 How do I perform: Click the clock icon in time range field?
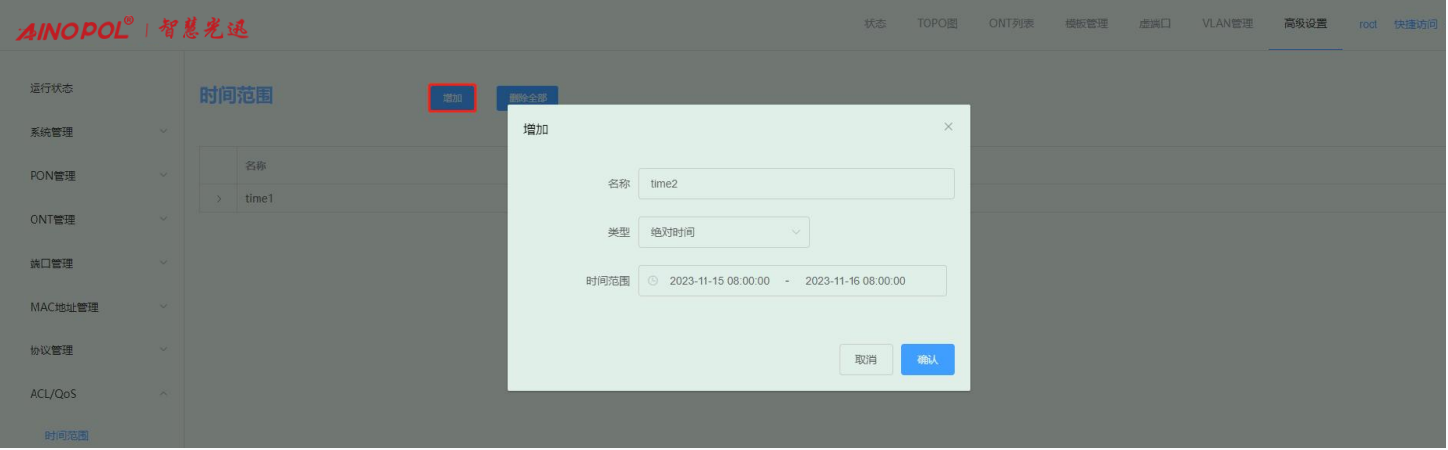pyautogui.click(x=653, y=281)
